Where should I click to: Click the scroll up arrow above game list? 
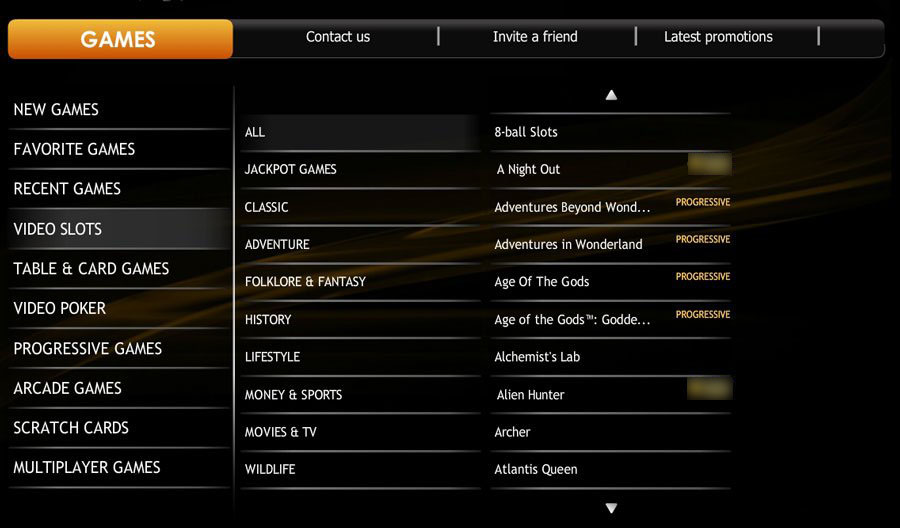611,96
